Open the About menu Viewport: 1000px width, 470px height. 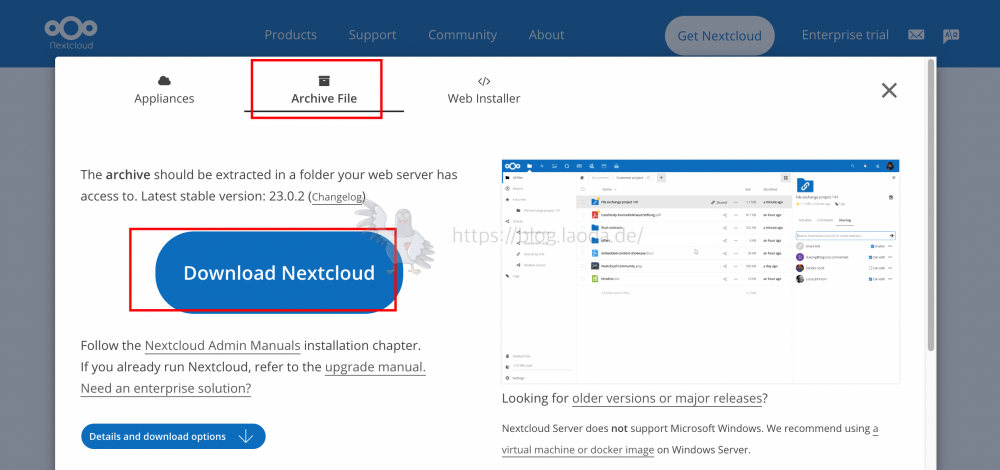click(x=547, y=35)
